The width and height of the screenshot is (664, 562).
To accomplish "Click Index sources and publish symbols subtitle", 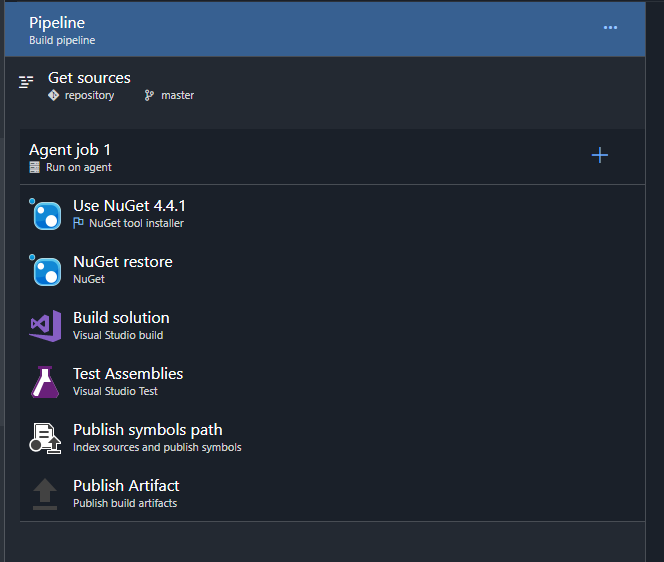I will [x=157, y=447].
